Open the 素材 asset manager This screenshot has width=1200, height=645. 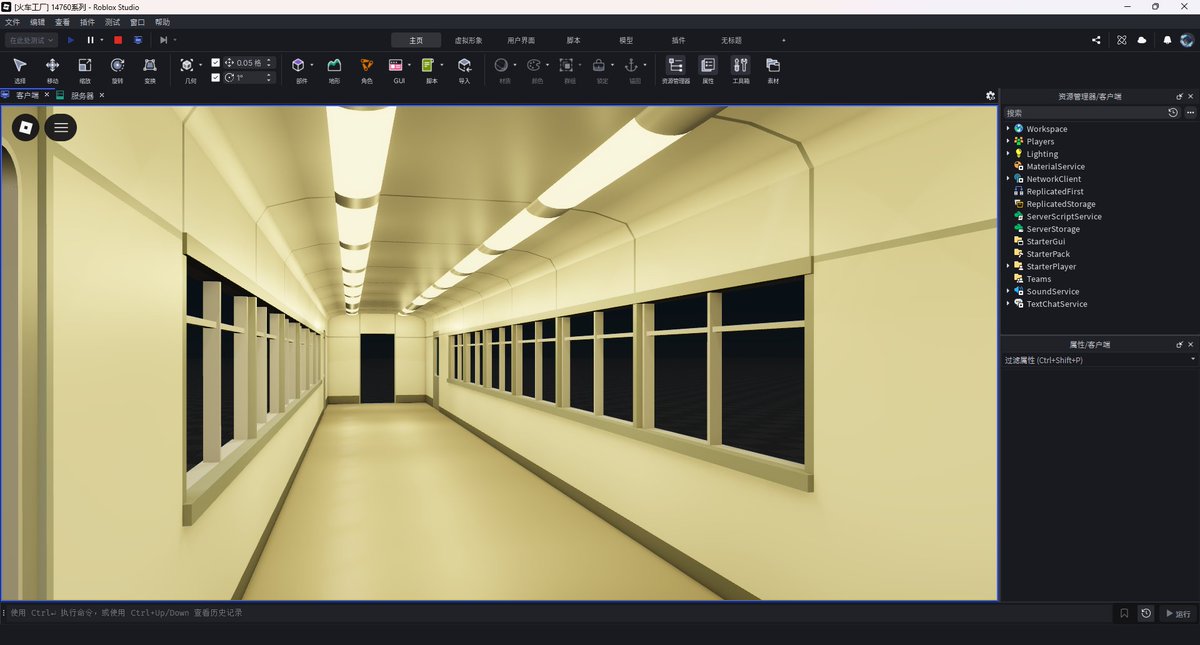pyautogui.click(x=773, y=69)
